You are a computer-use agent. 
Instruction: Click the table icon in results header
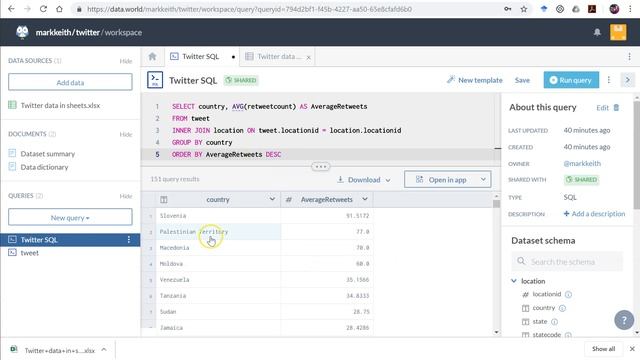[164, 200]
